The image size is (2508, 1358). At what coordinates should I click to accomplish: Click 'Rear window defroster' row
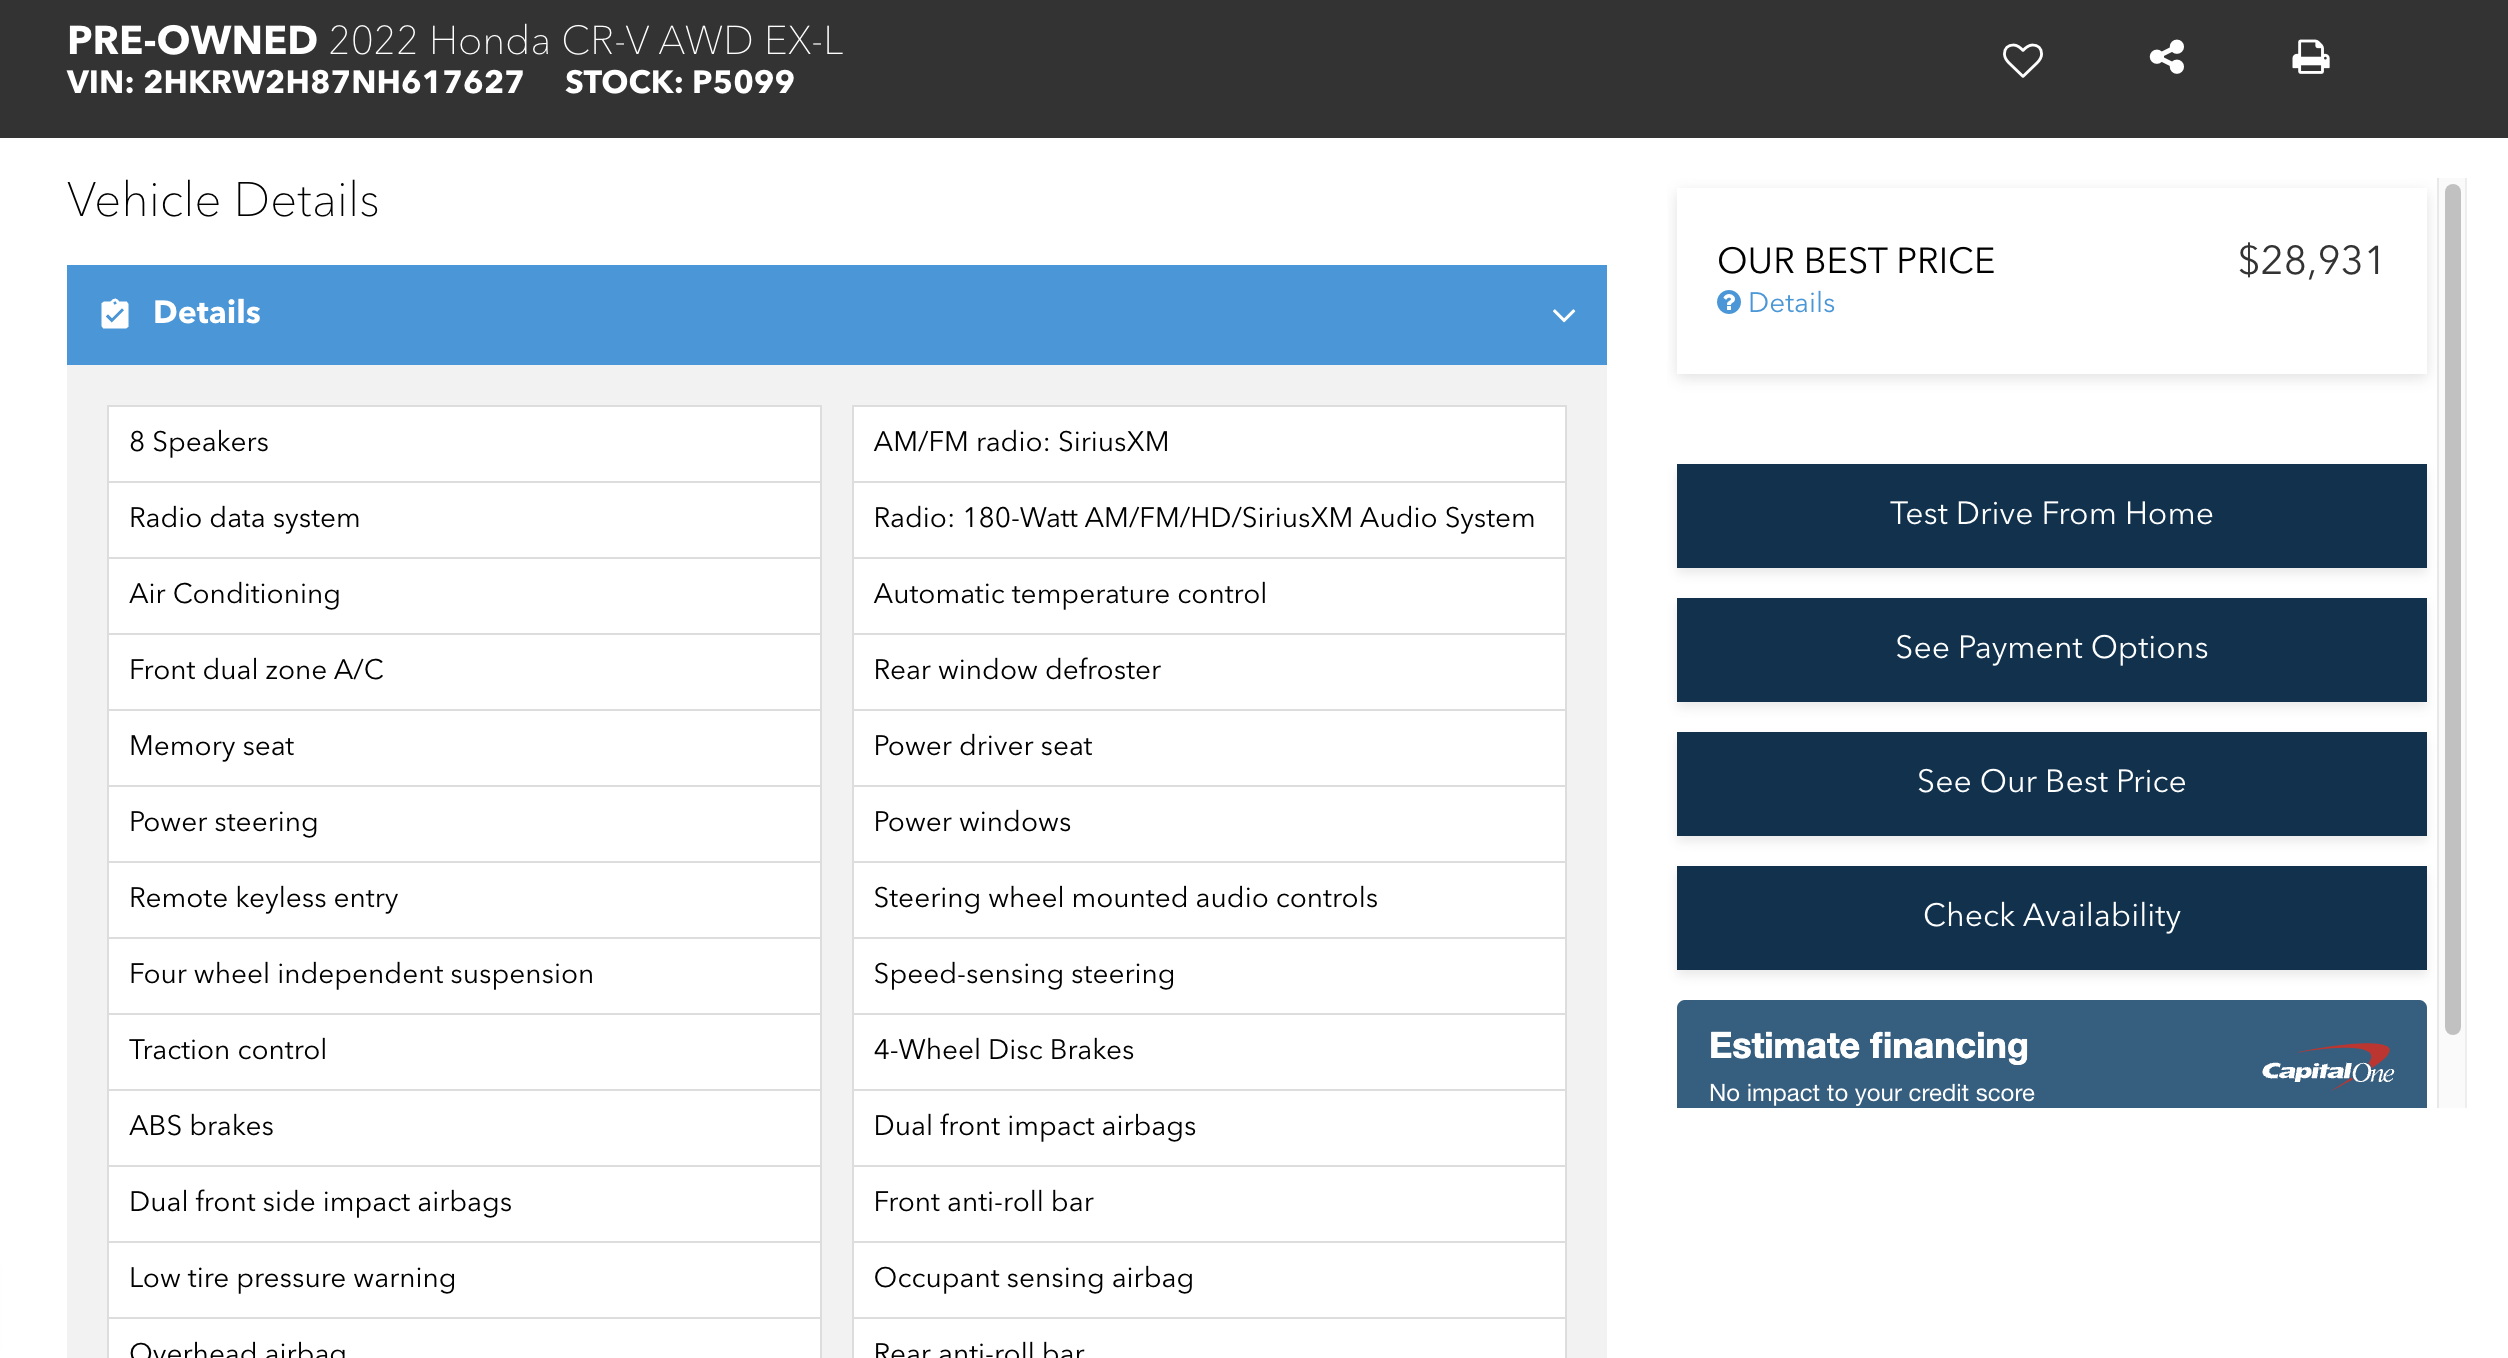(1209, 671)
